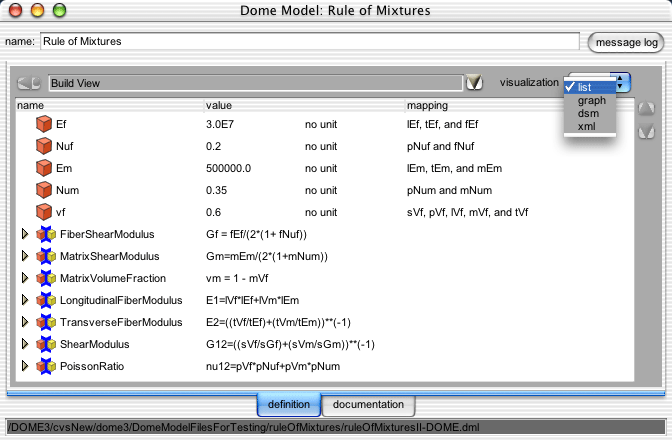The width and height of the screenshot is (672, 441).
Task: Click formula 'vm = 1 - mVf'
Action: click(x=237, y=278)
